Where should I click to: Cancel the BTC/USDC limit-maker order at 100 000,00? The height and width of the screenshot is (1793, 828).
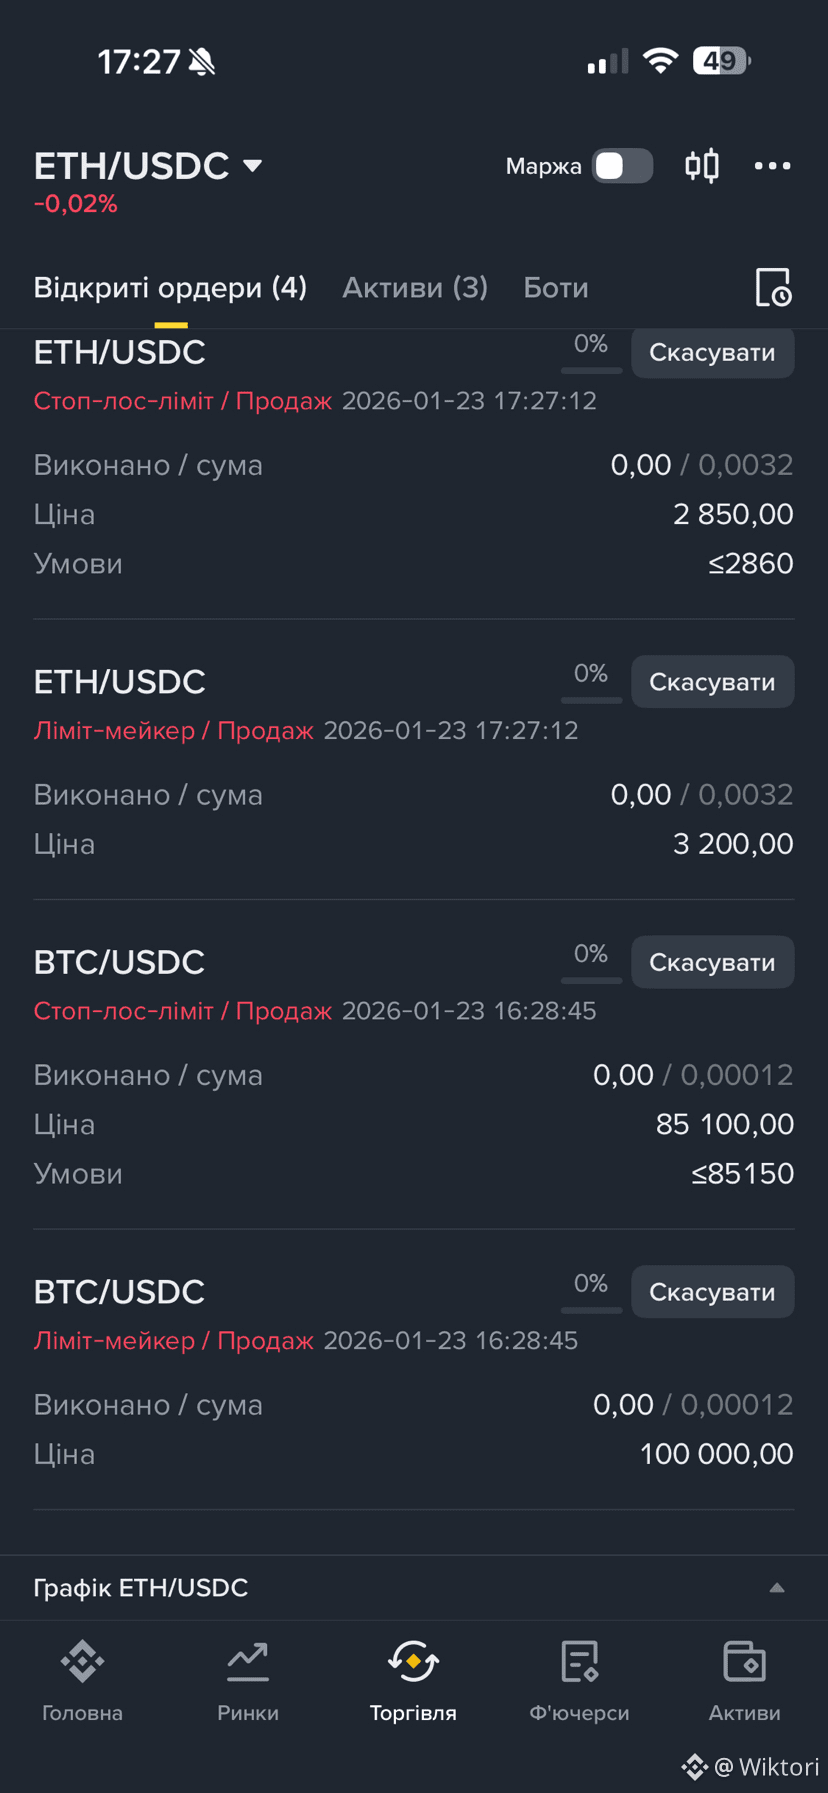pyautogui.click(x=712, y=1292)
